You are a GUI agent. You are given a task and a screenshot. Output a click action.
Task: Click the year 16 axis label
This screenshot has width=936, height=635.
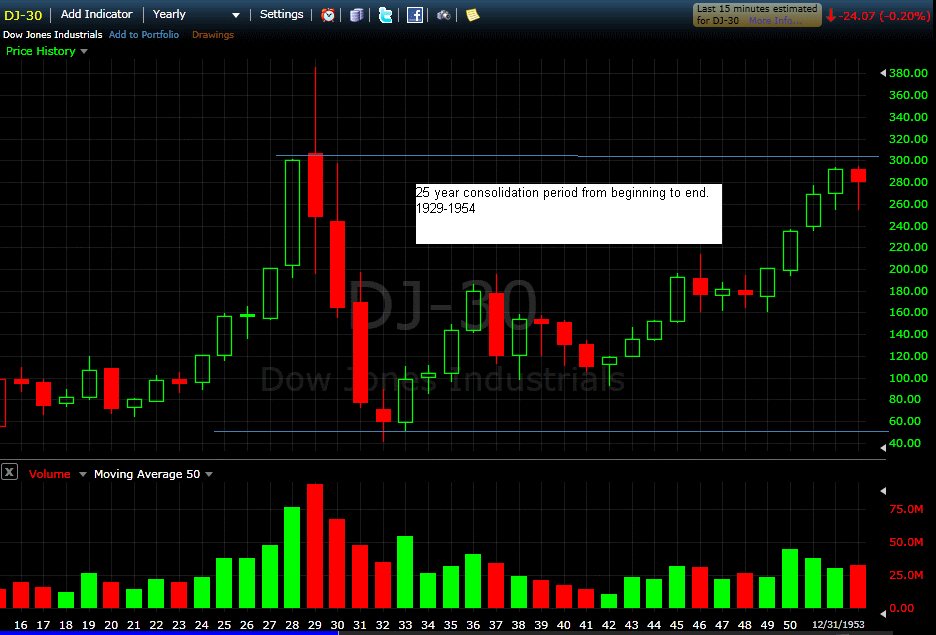pyautogui.click(x=20, y=625)
